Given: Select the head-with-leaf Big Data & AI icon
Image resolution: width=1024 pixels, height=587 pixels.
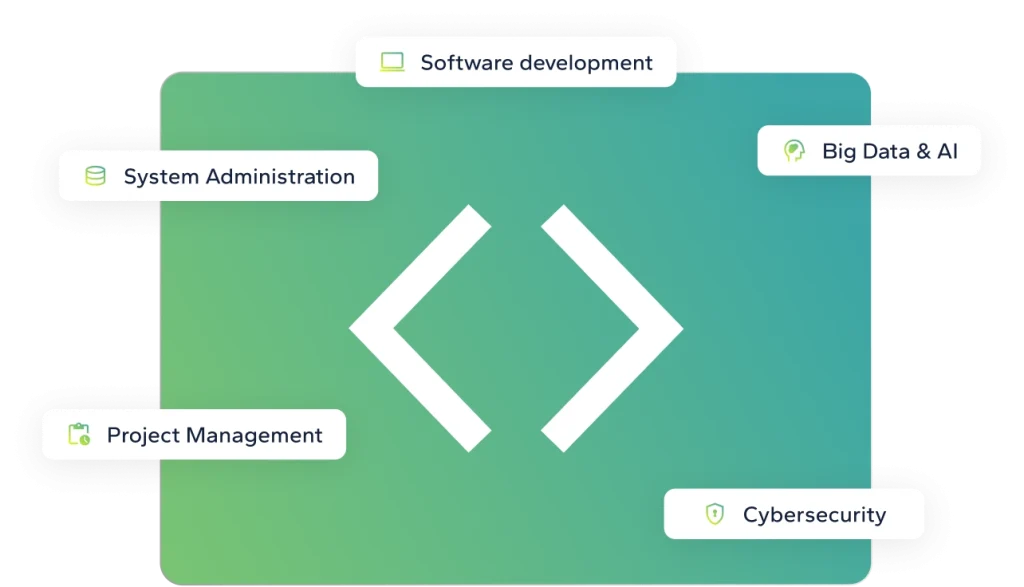Looking at the screenshot, I should pyautogui.click(x=794, y=151).
